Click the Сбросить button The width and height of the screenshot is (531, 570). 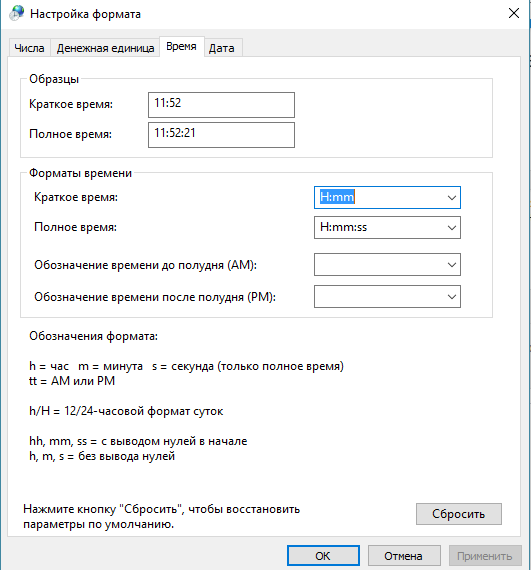tap(459, 514)
